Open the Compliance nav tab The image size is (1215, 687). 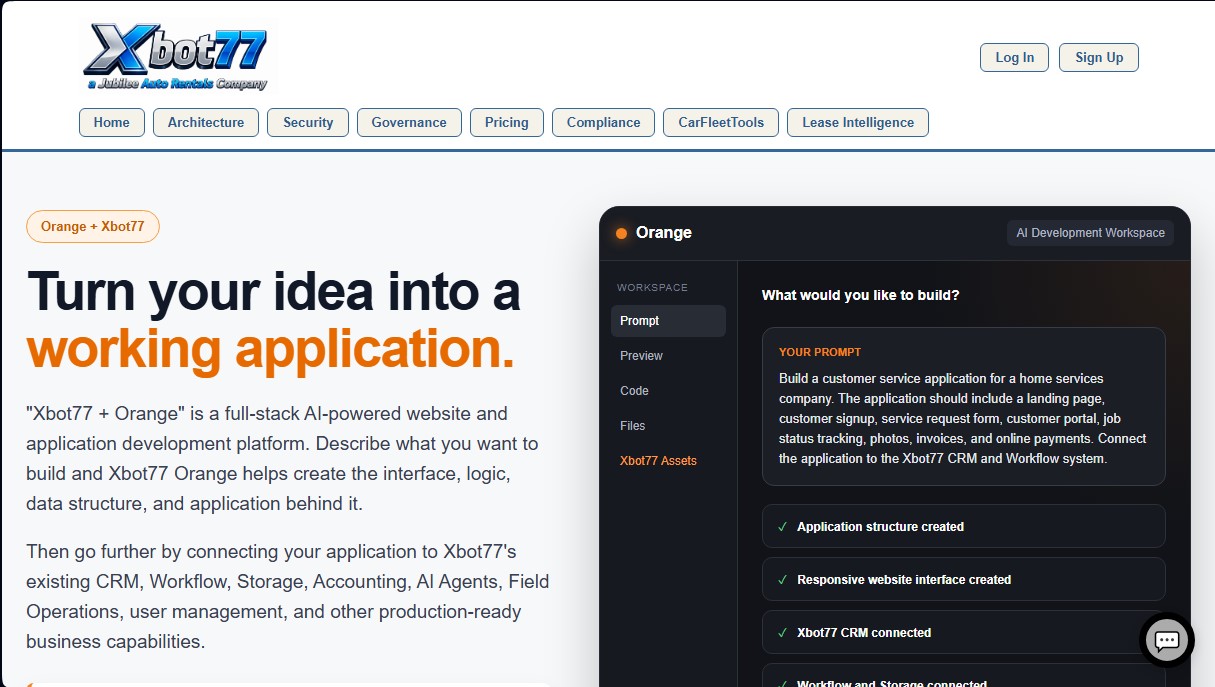603,122
